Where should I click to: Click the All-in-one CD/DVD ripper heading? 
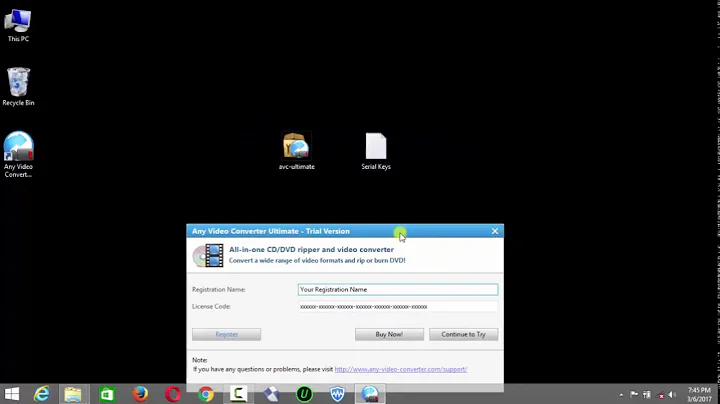[311, 249]
